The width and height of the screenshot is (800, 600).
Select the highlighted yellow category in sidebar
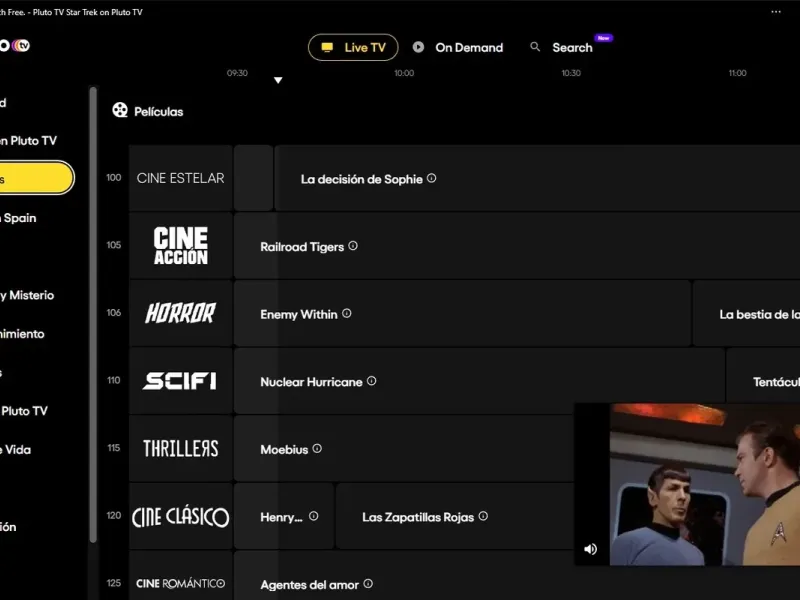37,178
